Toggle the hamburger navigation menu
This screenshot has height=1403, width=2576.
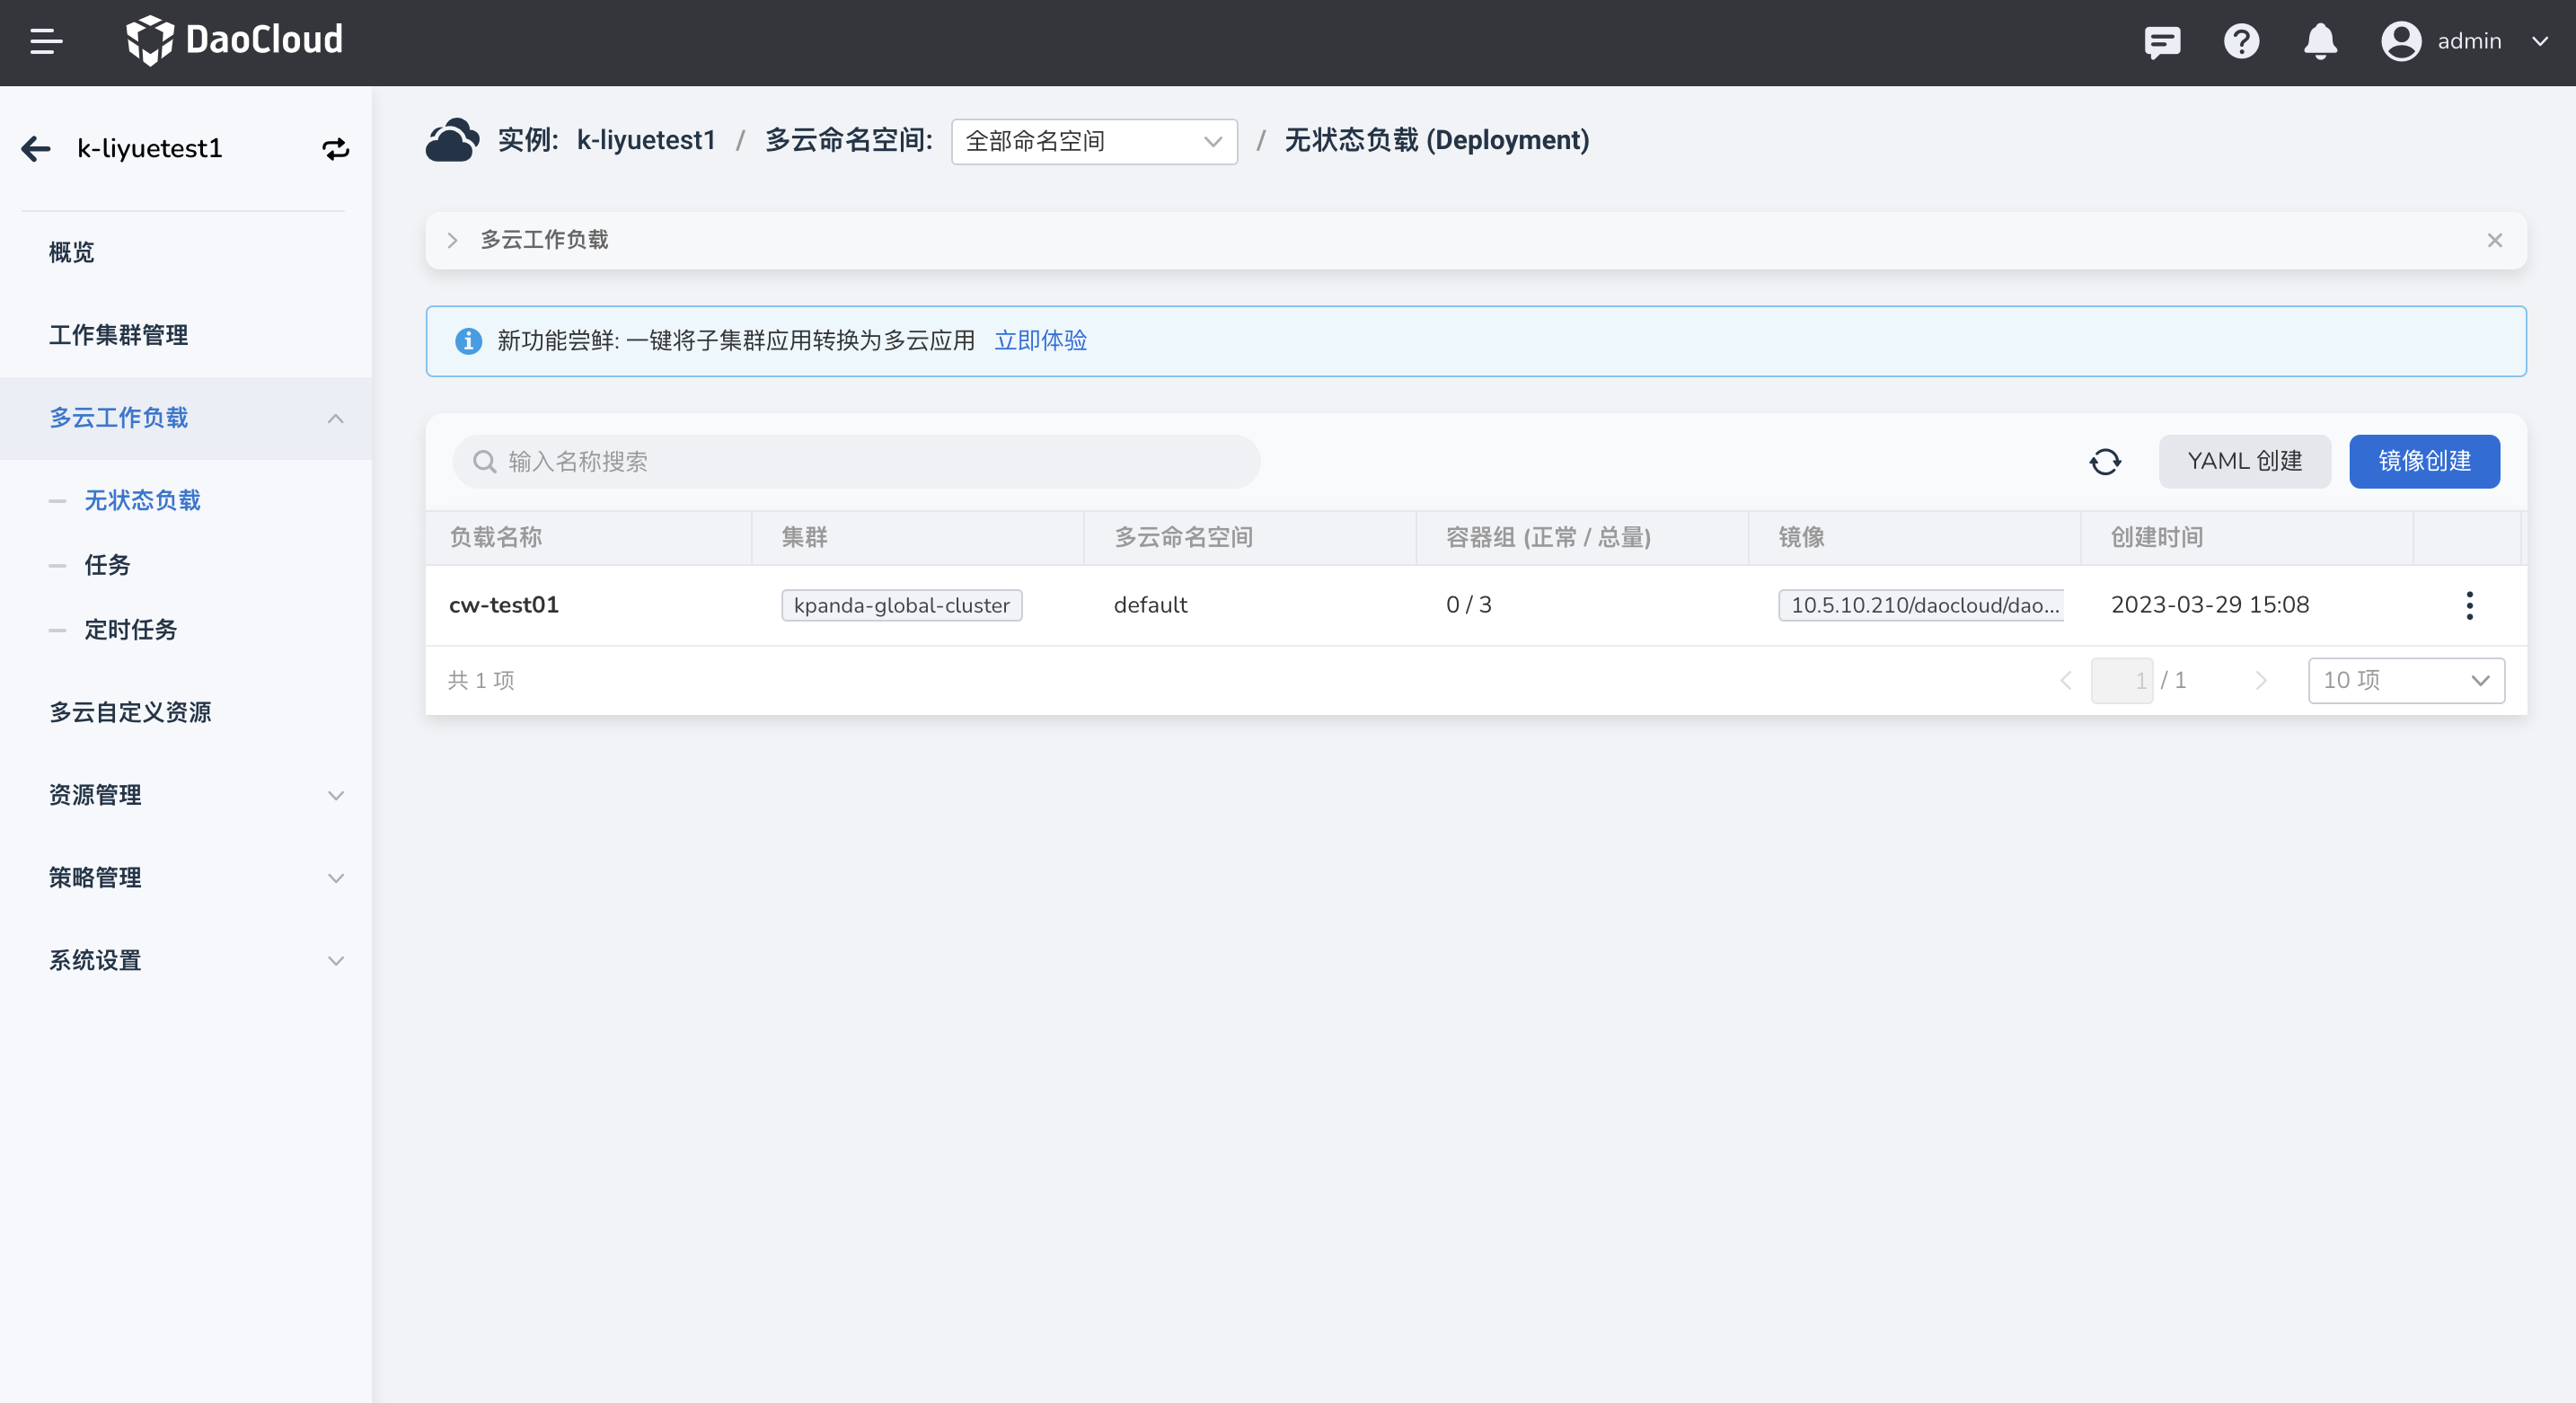(x=46, y=41)
